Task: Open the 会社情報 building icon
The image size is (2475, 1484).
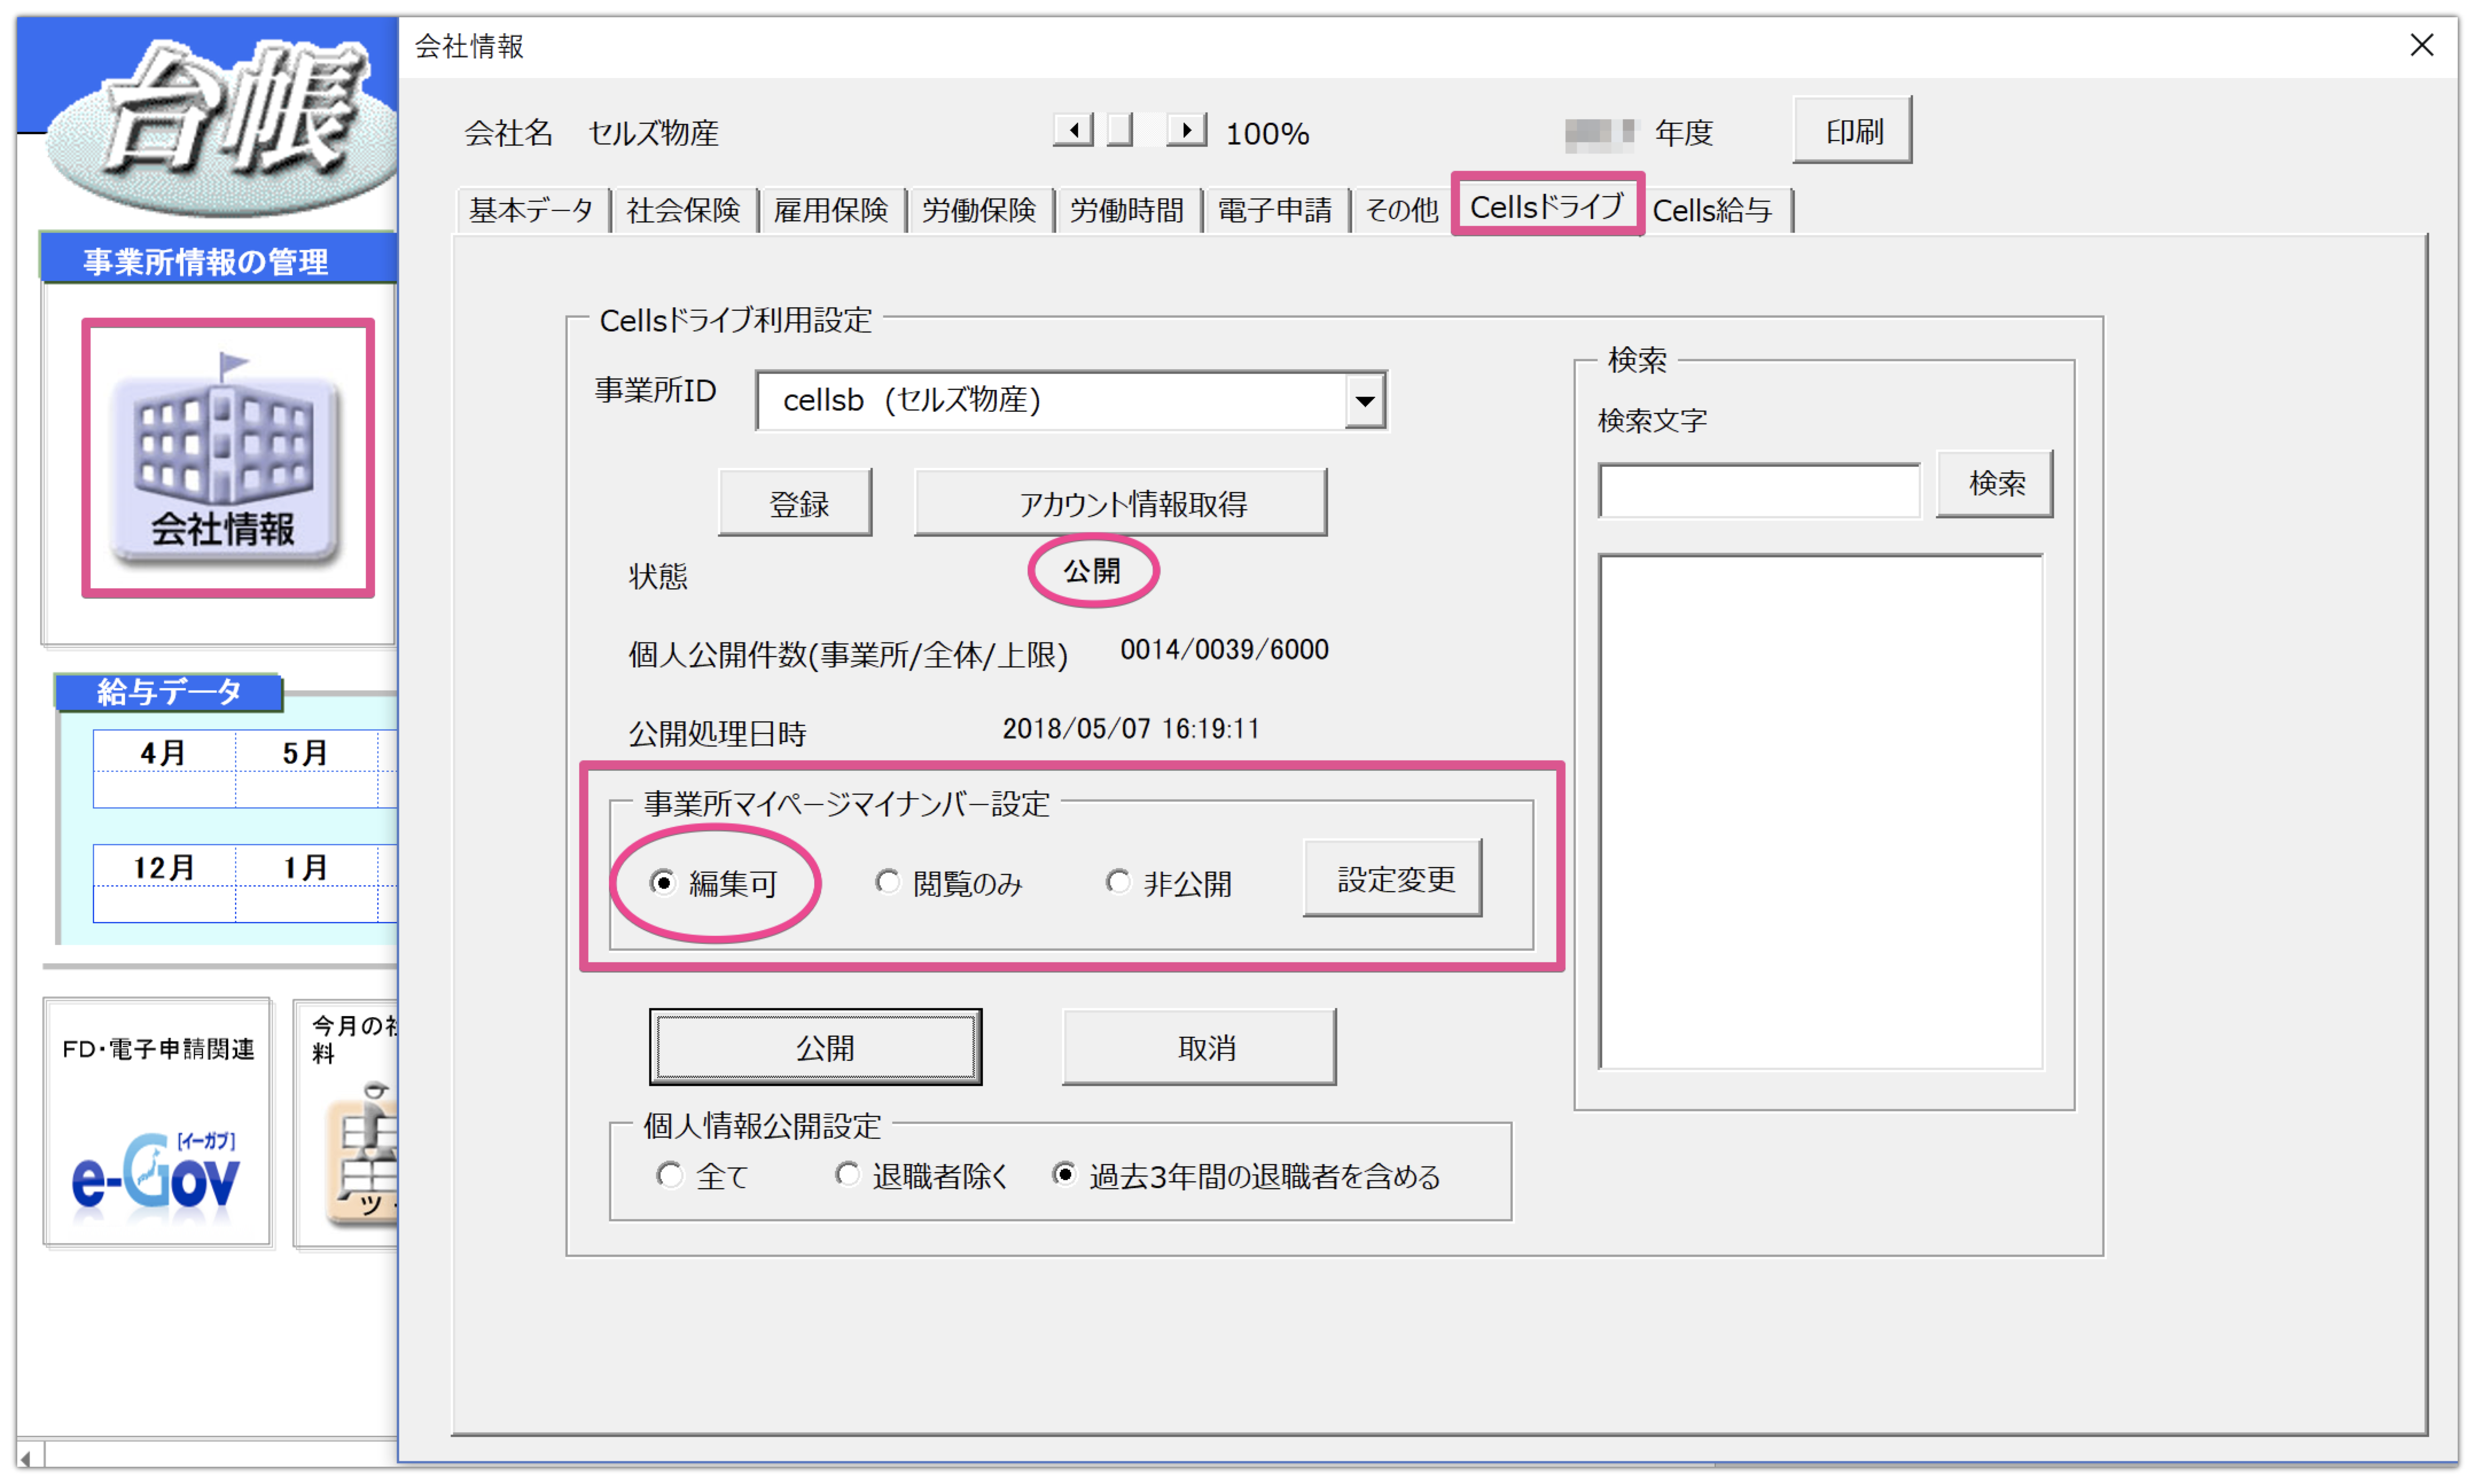Action: click(226, 458)
